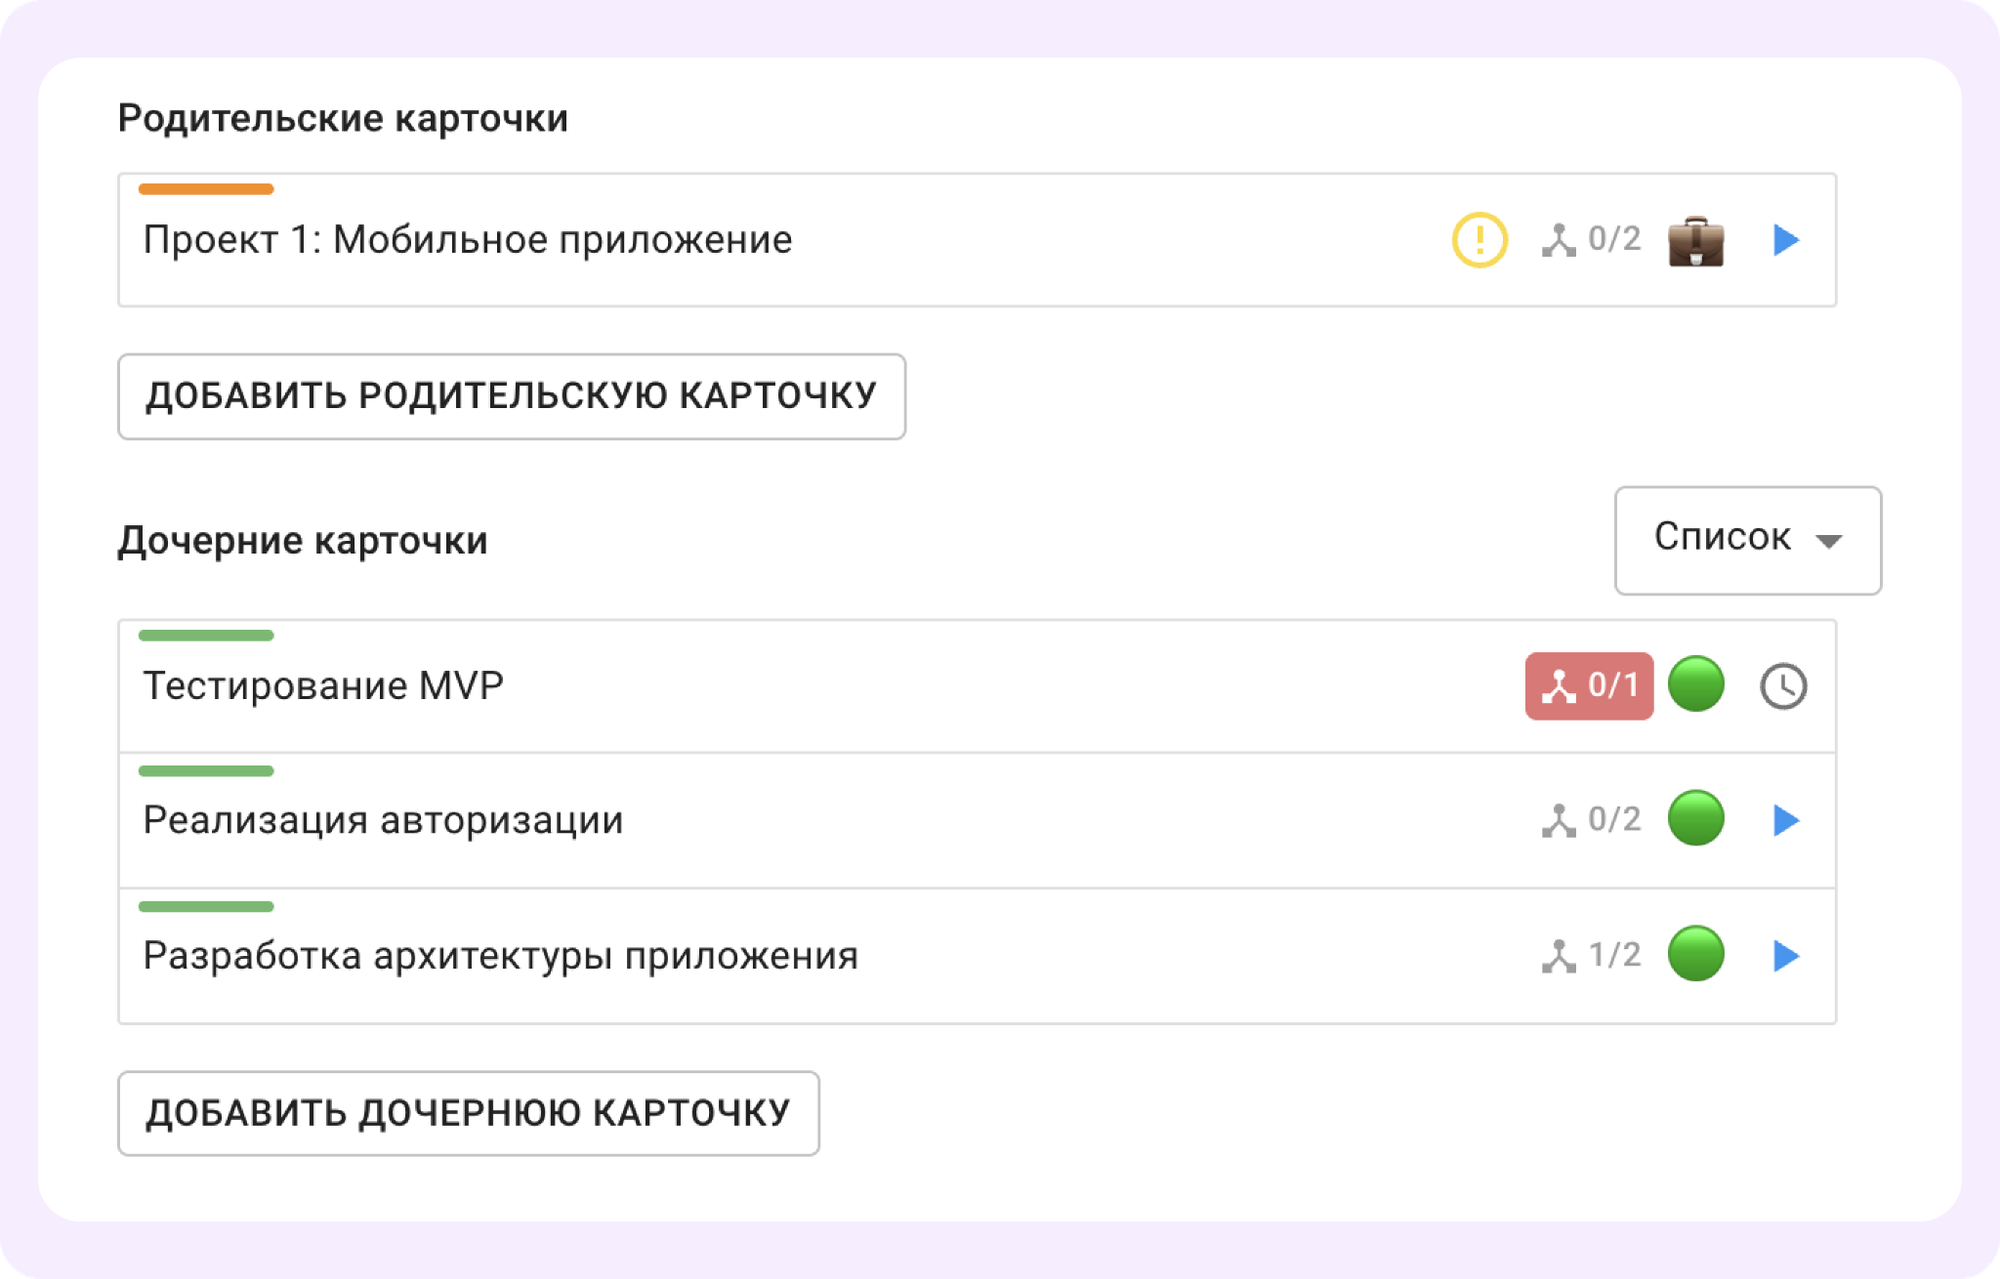This screenshot has width=2000, height=1279.
Task: Click the green status circle on Тестирование MVP
Action: (x=1697, y=686)
